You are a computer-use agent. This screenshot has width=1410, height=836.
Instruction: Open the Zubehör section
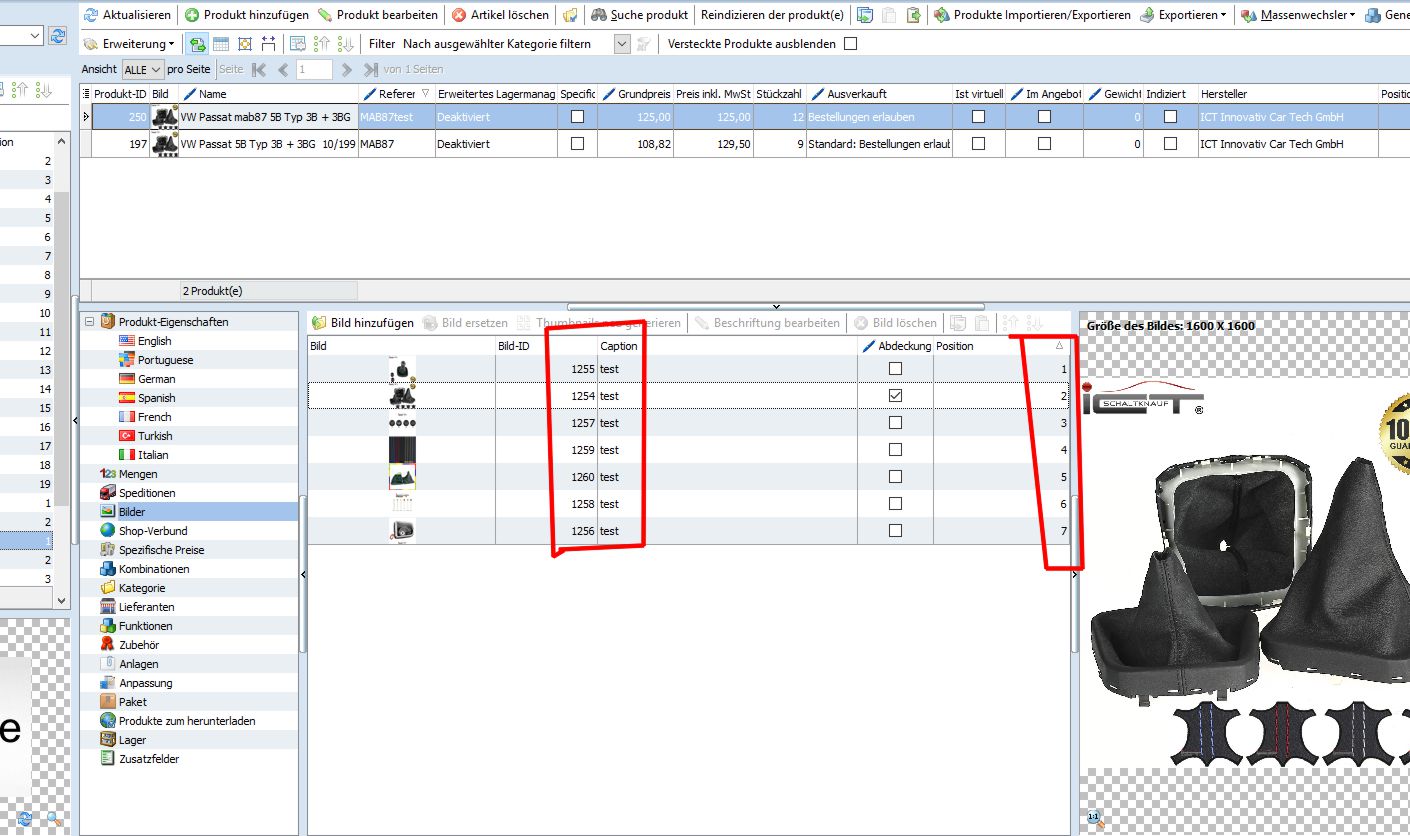point(130,645)
